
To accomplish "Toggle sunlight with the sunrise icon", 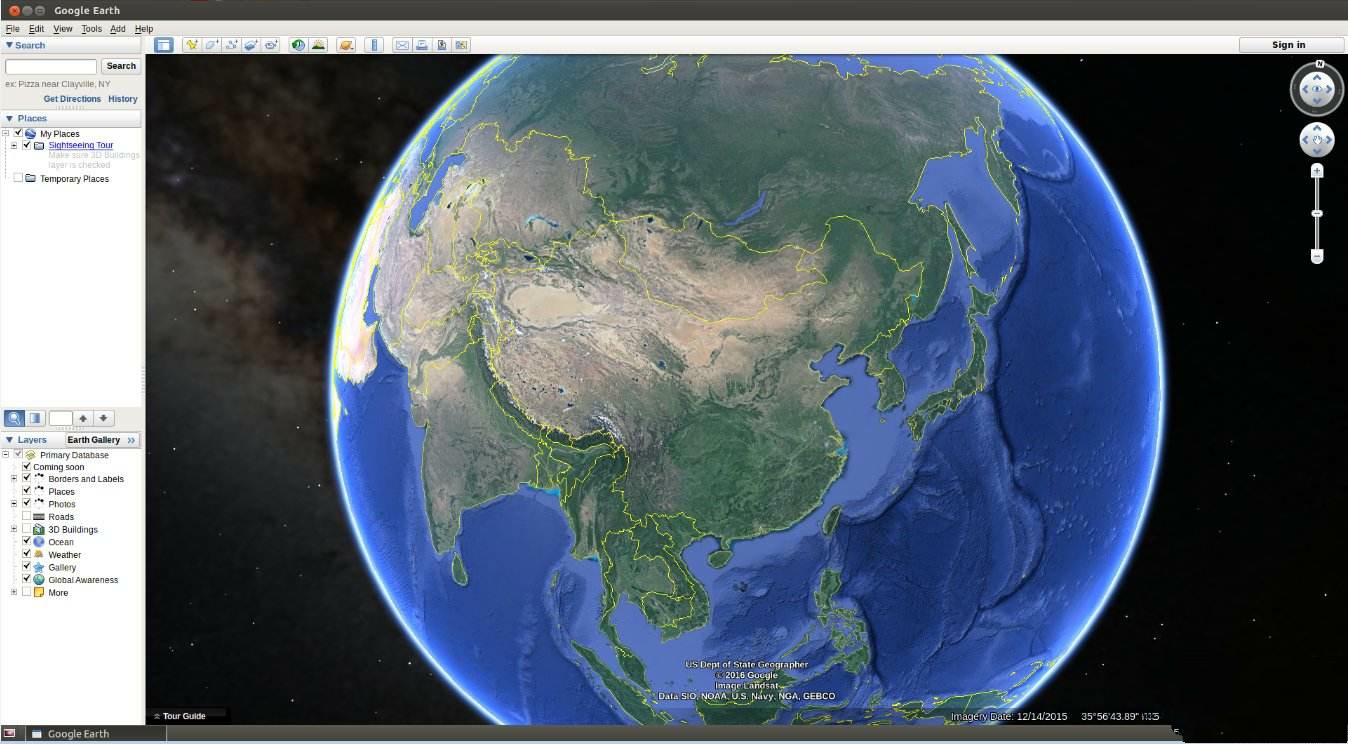I will (x=316, y=44).
